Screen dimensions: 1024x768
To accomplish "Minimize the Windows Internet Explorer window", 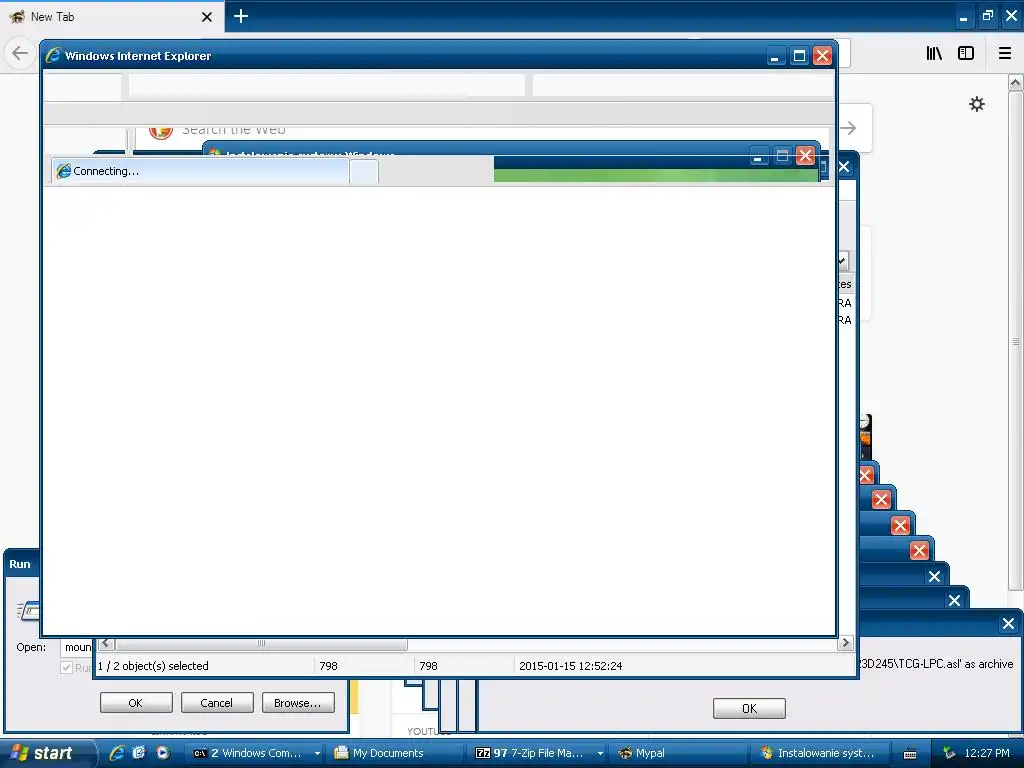I will tap(775, 56).
